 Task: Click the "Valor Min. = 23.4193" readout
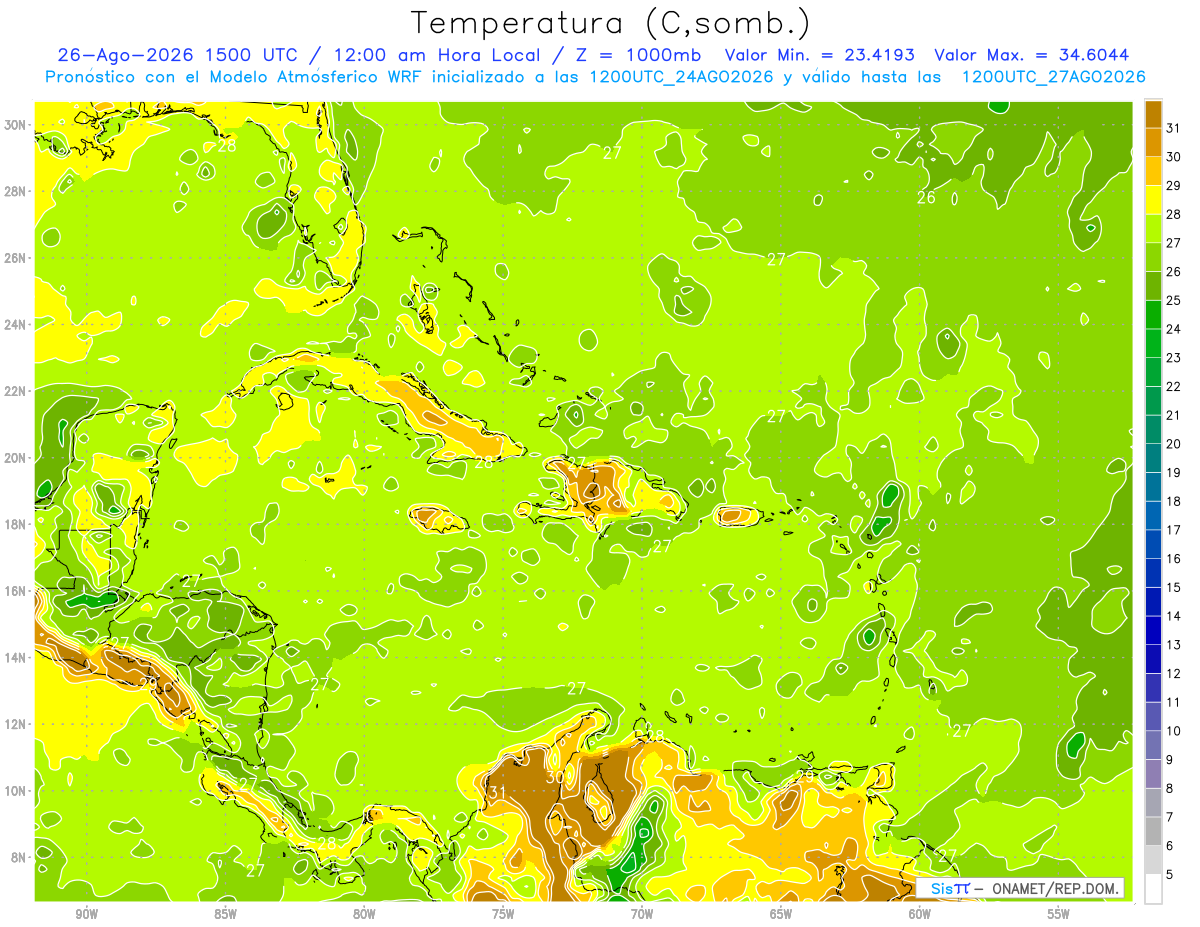(x=818, y=55)
